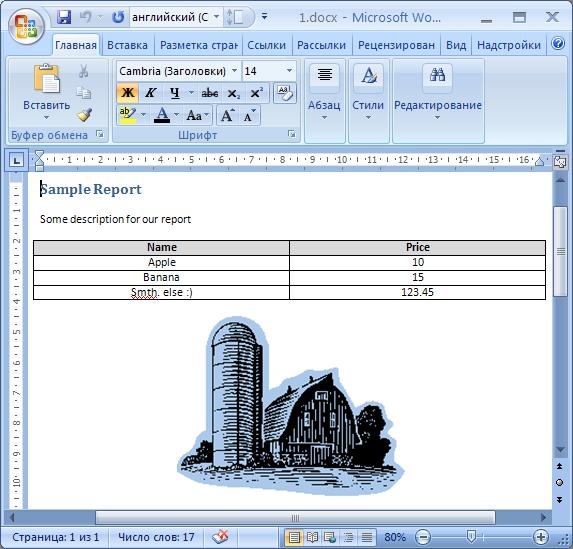Viewport: 573px width, 549px height.
Task: Toggle ruler visibility icon above scrollbar
Action: (x=560, y=162)
